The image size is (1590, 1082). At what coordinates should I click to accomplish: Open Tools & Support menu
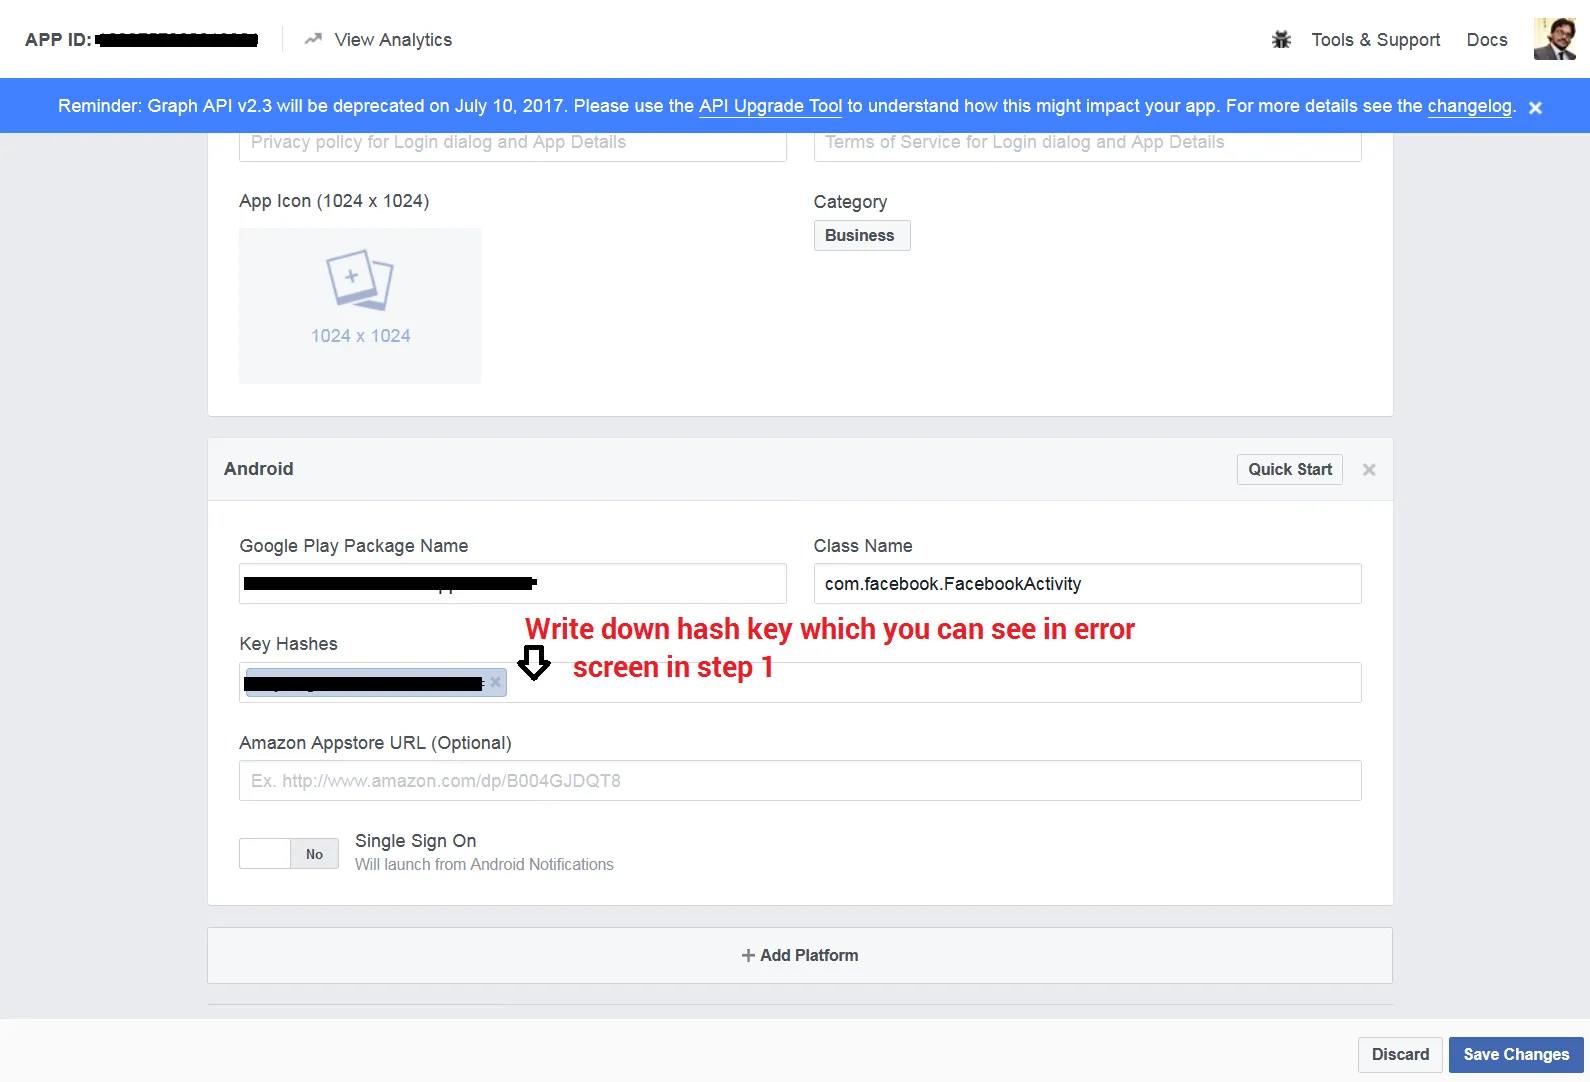point(1376,40)
